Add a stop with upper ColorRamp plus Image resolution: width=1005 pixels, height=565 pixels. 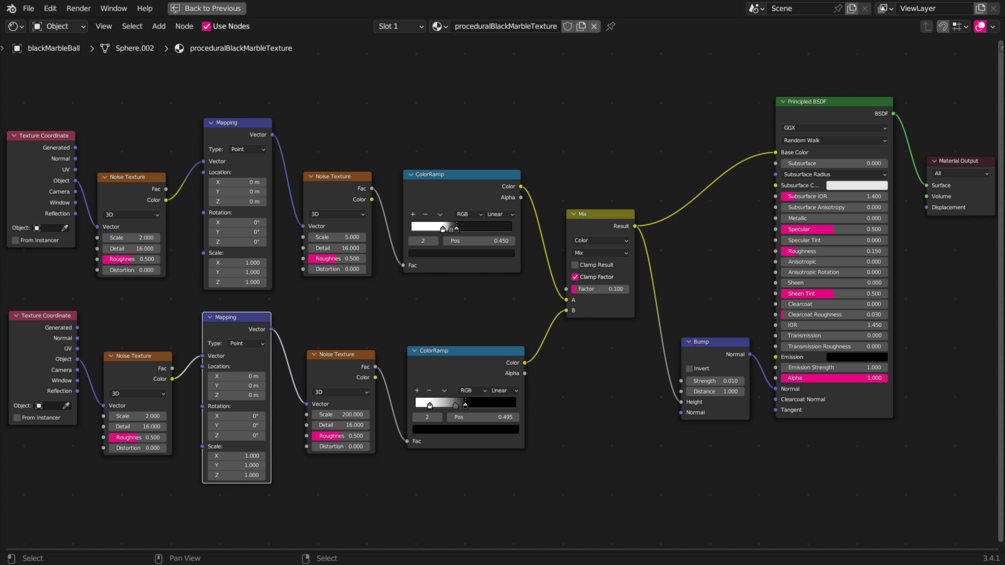(413, 214)
